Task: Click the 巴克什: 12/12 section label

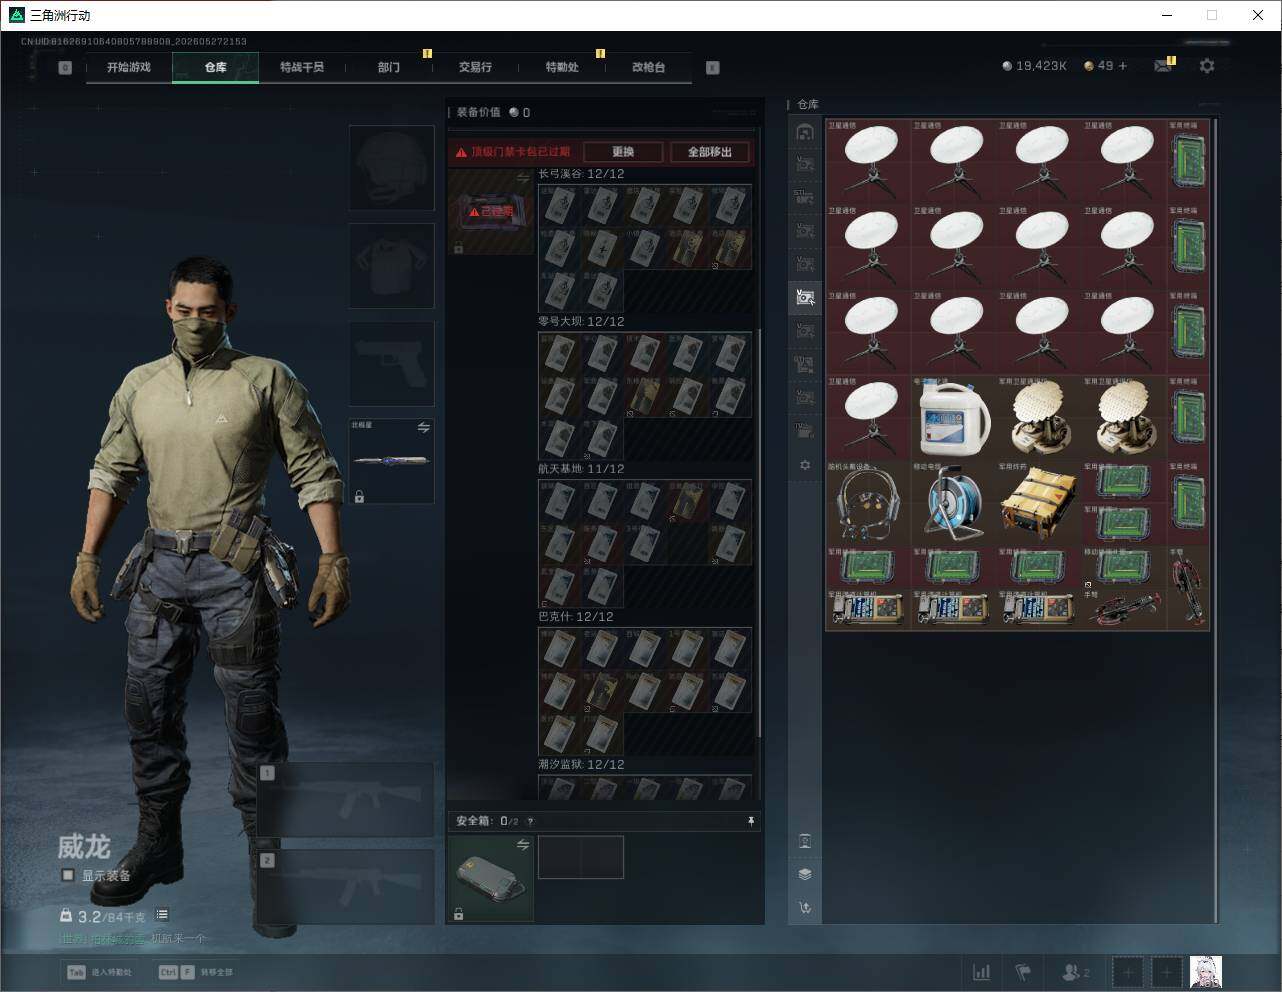Action: pos(575,617)
